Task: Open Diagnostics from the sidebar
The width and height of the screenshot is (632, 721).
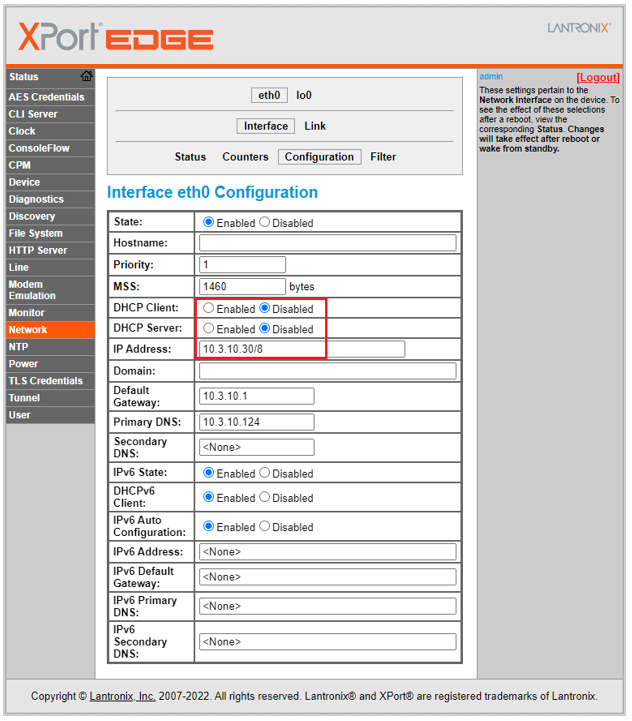Action: (x=51, y=199)
